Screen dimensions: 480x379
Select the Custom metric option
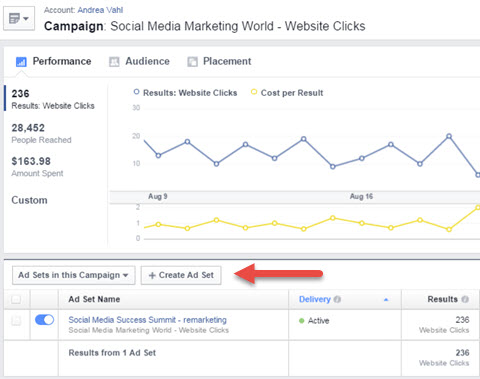[29, 200]
